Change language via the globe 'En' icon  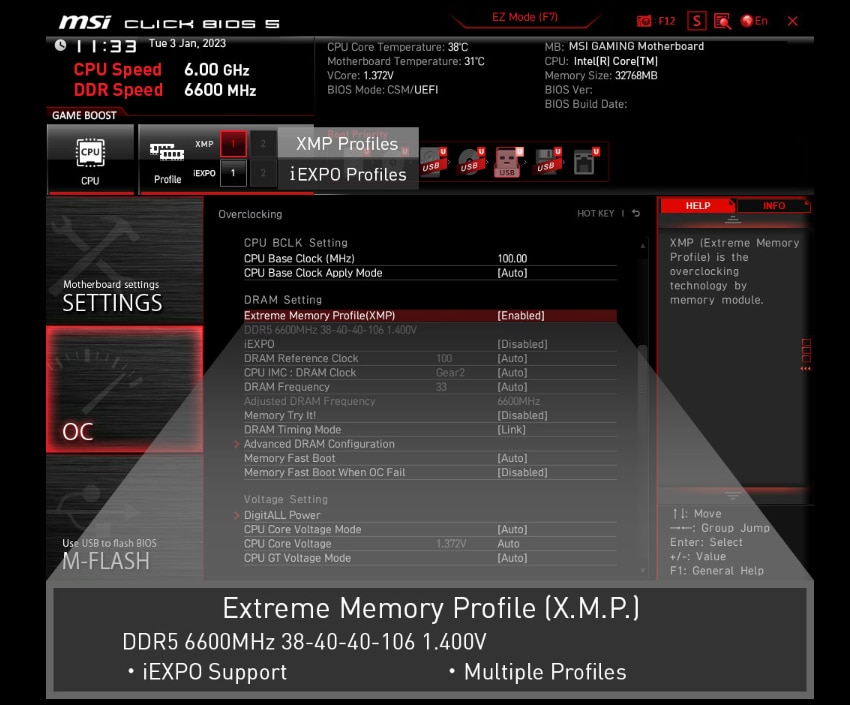click(x=754, y=21)
